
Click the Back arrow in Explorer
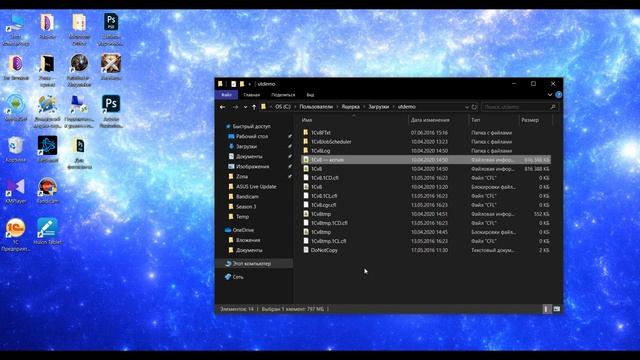click(222, 107)
